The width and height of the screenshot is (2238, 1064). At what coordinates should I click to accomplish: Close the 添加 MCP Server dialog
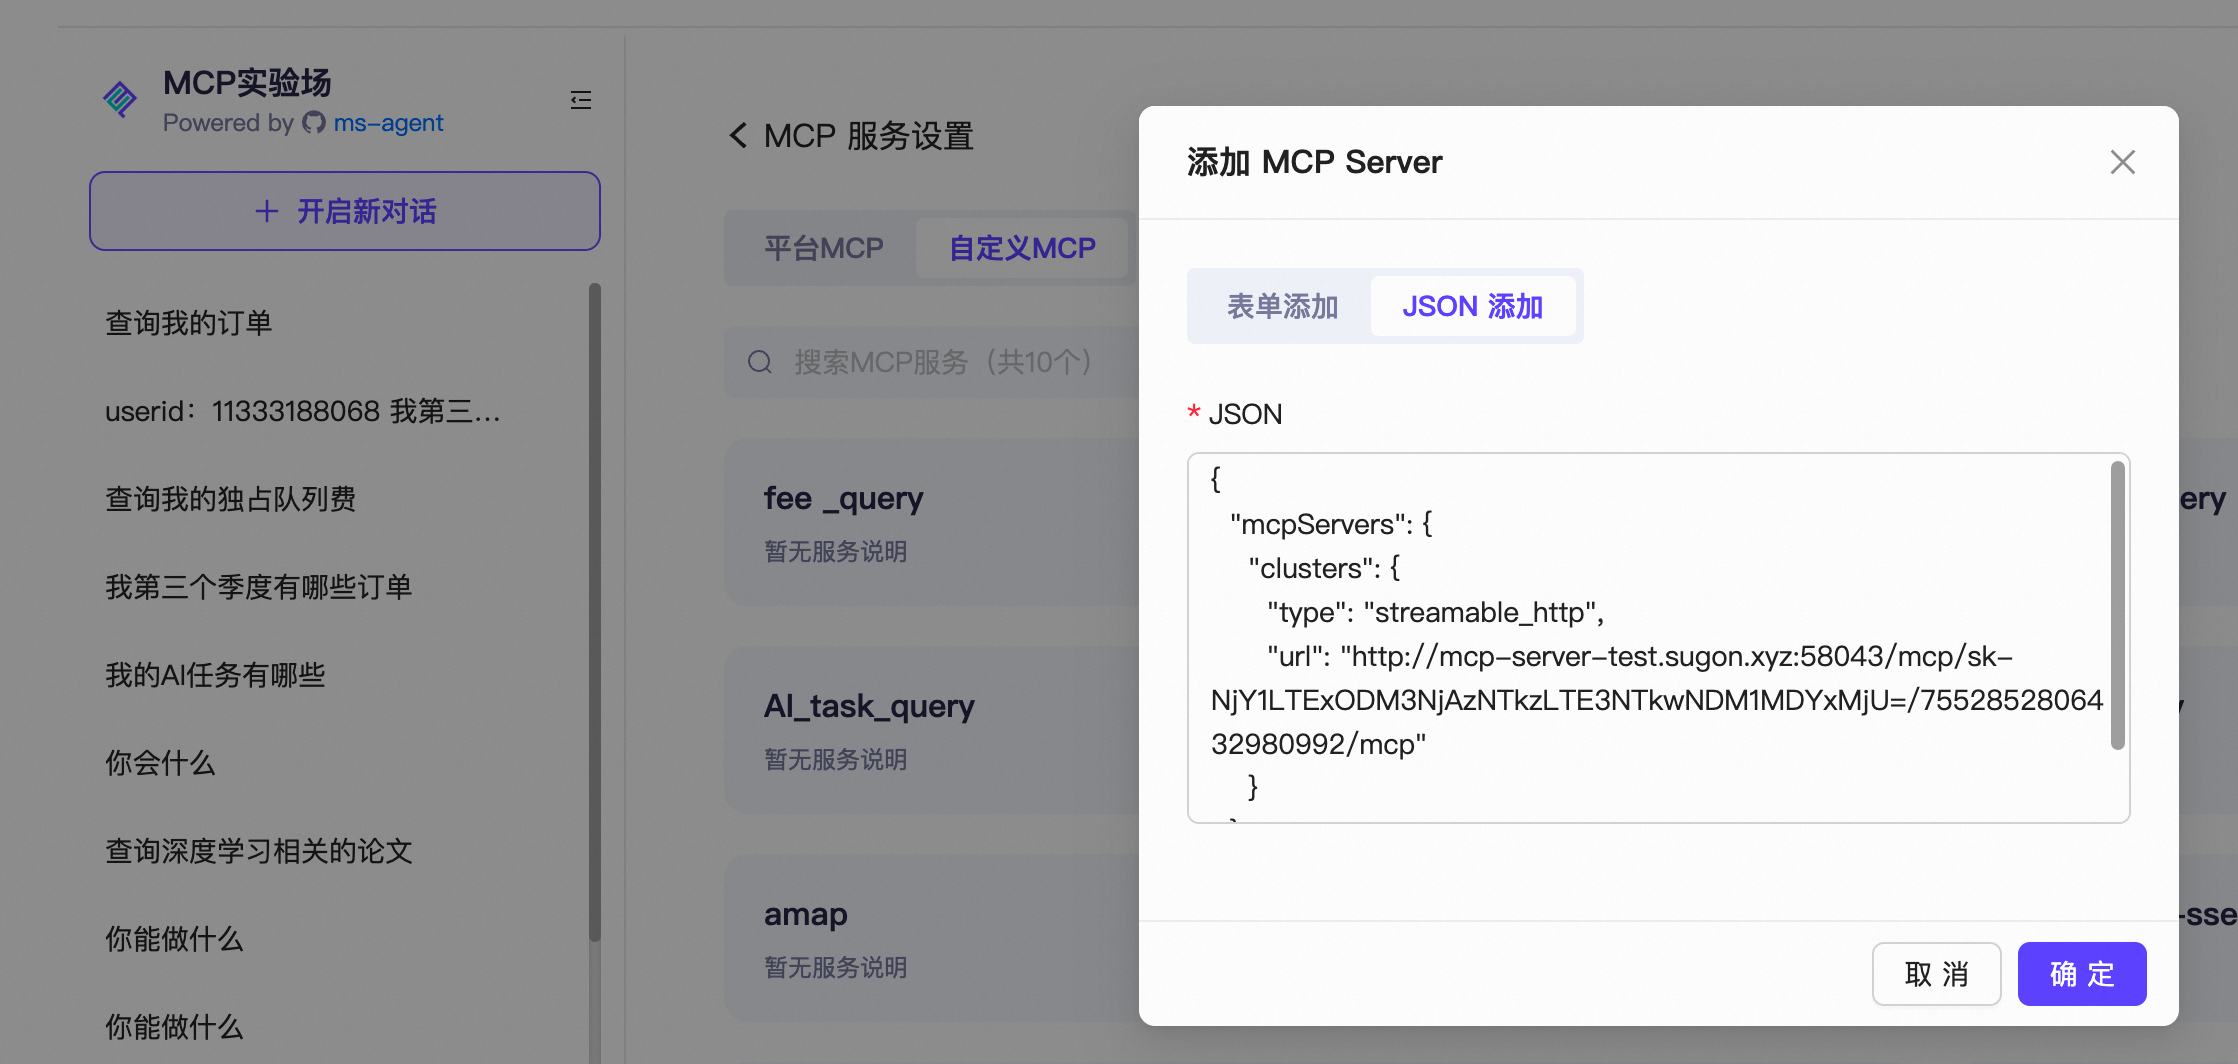click(x=2122, y=162)
